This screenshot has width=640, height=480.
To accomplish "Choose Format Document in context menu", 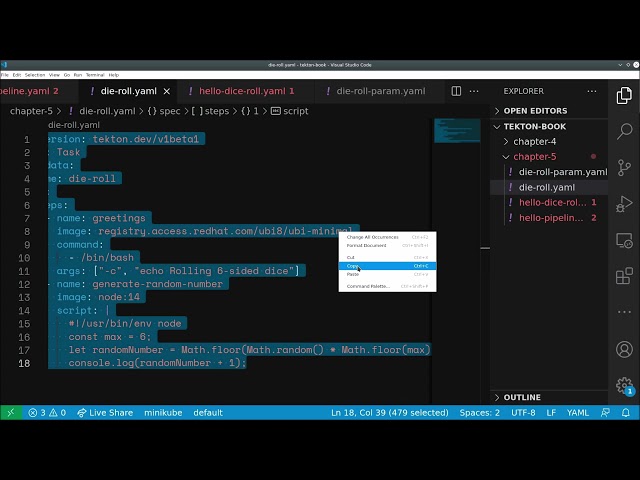I will [x=387, y=245].
